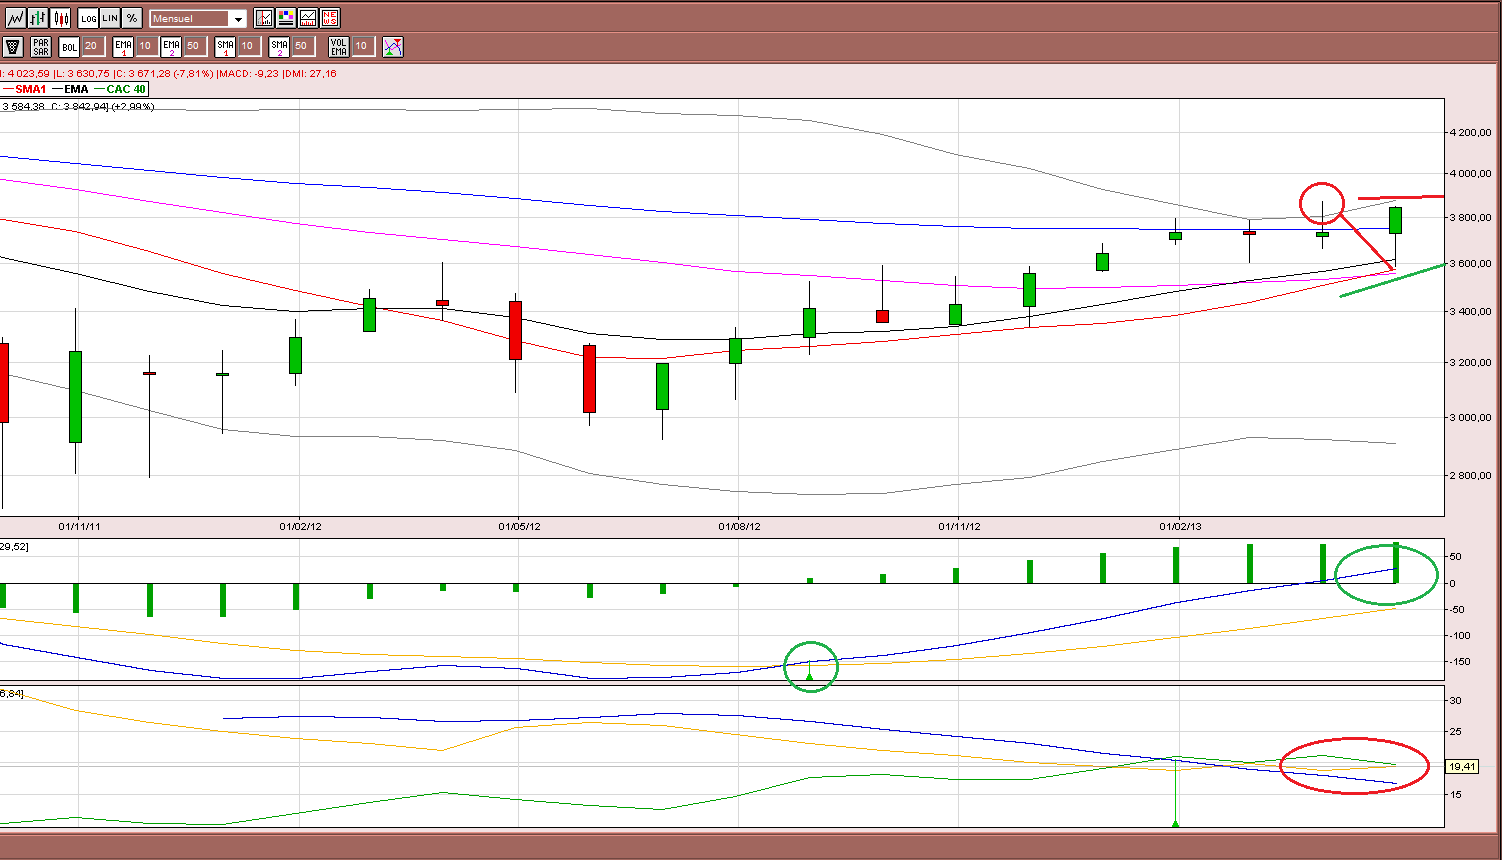This screenshot has width=1502, height=860.
Task: Click the trash bin icon
Action: (13, 46)
